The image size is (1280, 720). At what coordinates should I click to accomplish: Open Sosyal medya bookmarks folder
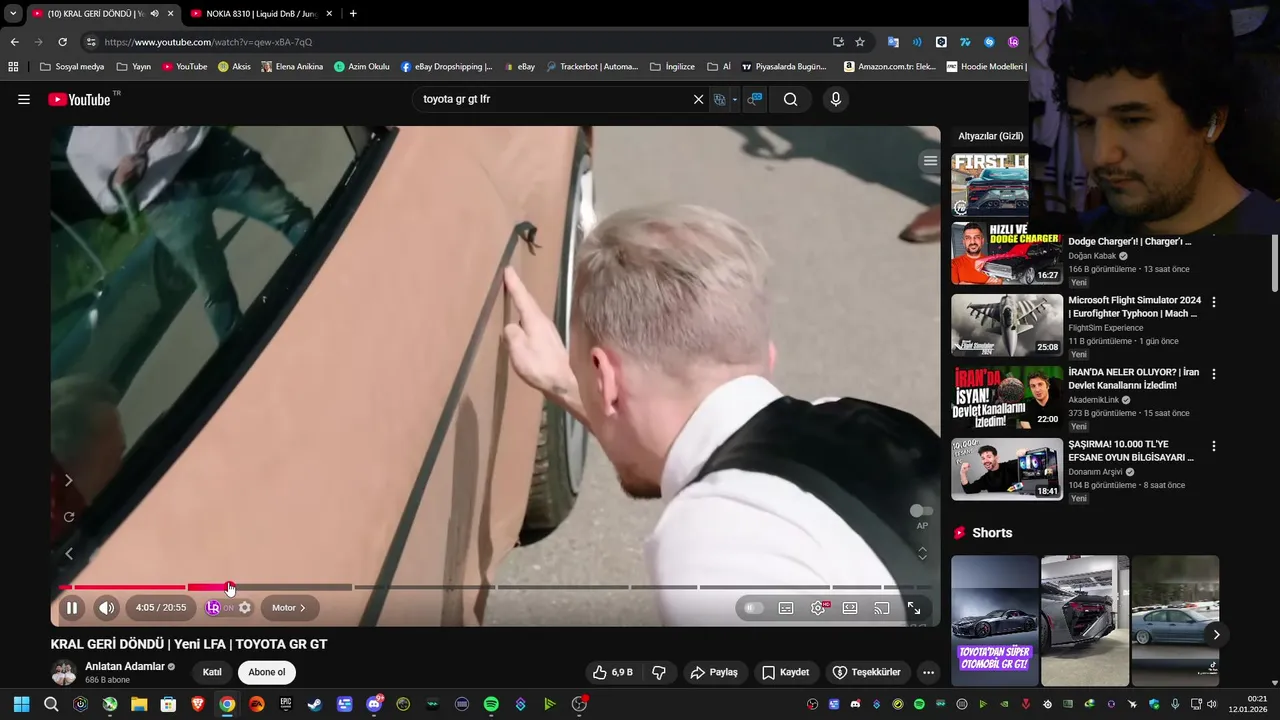tap(71, 67)
